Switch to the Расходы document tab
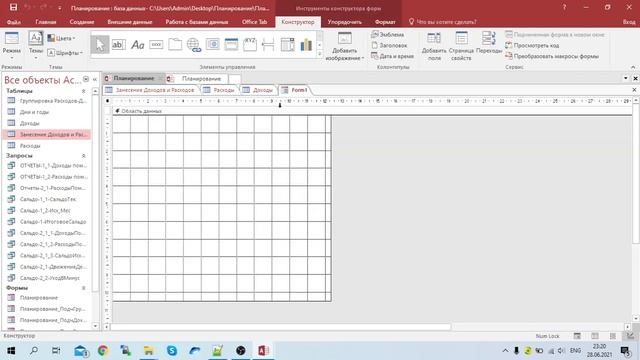The image size is (640, 360). point(219,90)
